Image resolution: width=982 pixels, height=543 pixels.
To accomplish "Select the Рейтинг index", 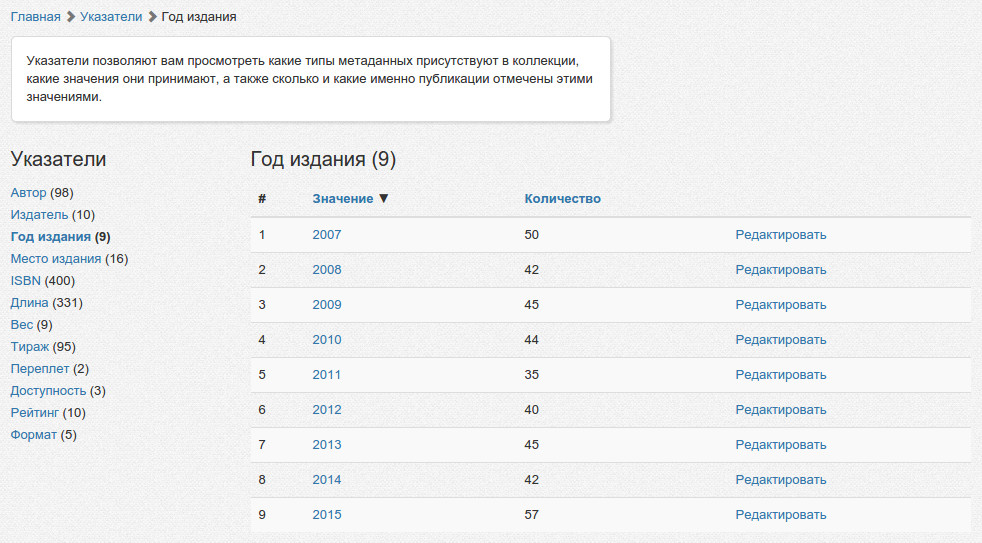I will 35,413.
